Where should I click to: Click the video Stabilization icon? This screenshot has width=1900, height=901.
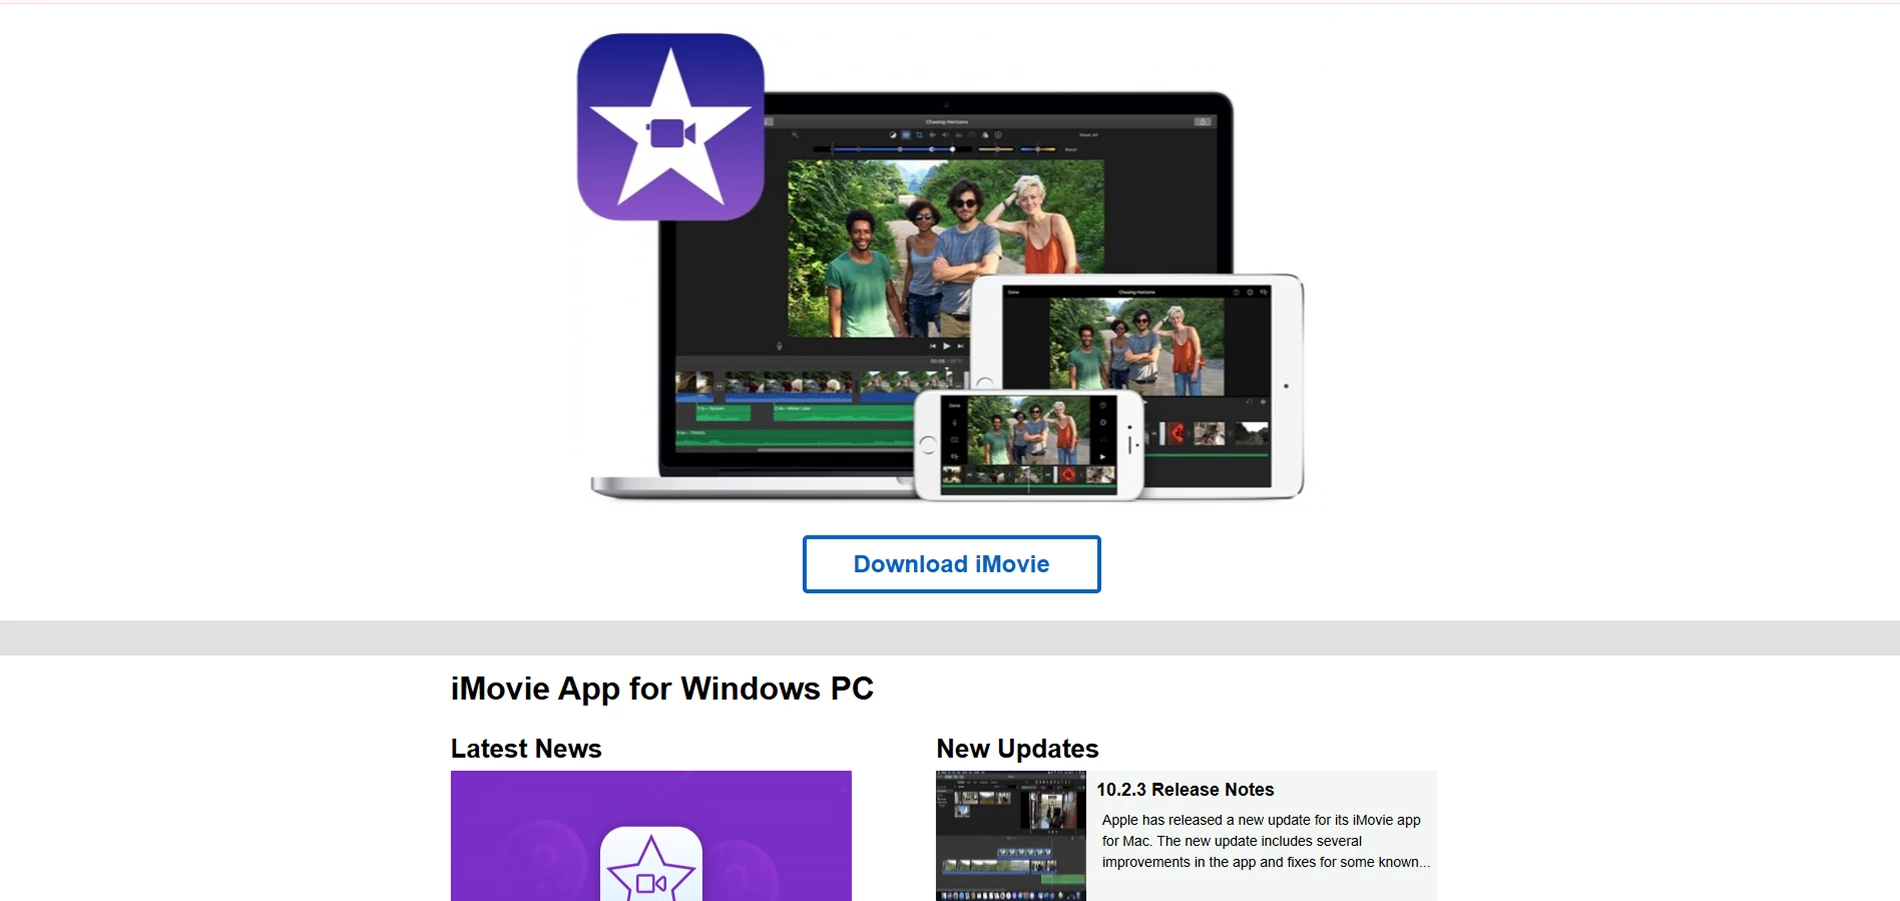pos(933,134)
